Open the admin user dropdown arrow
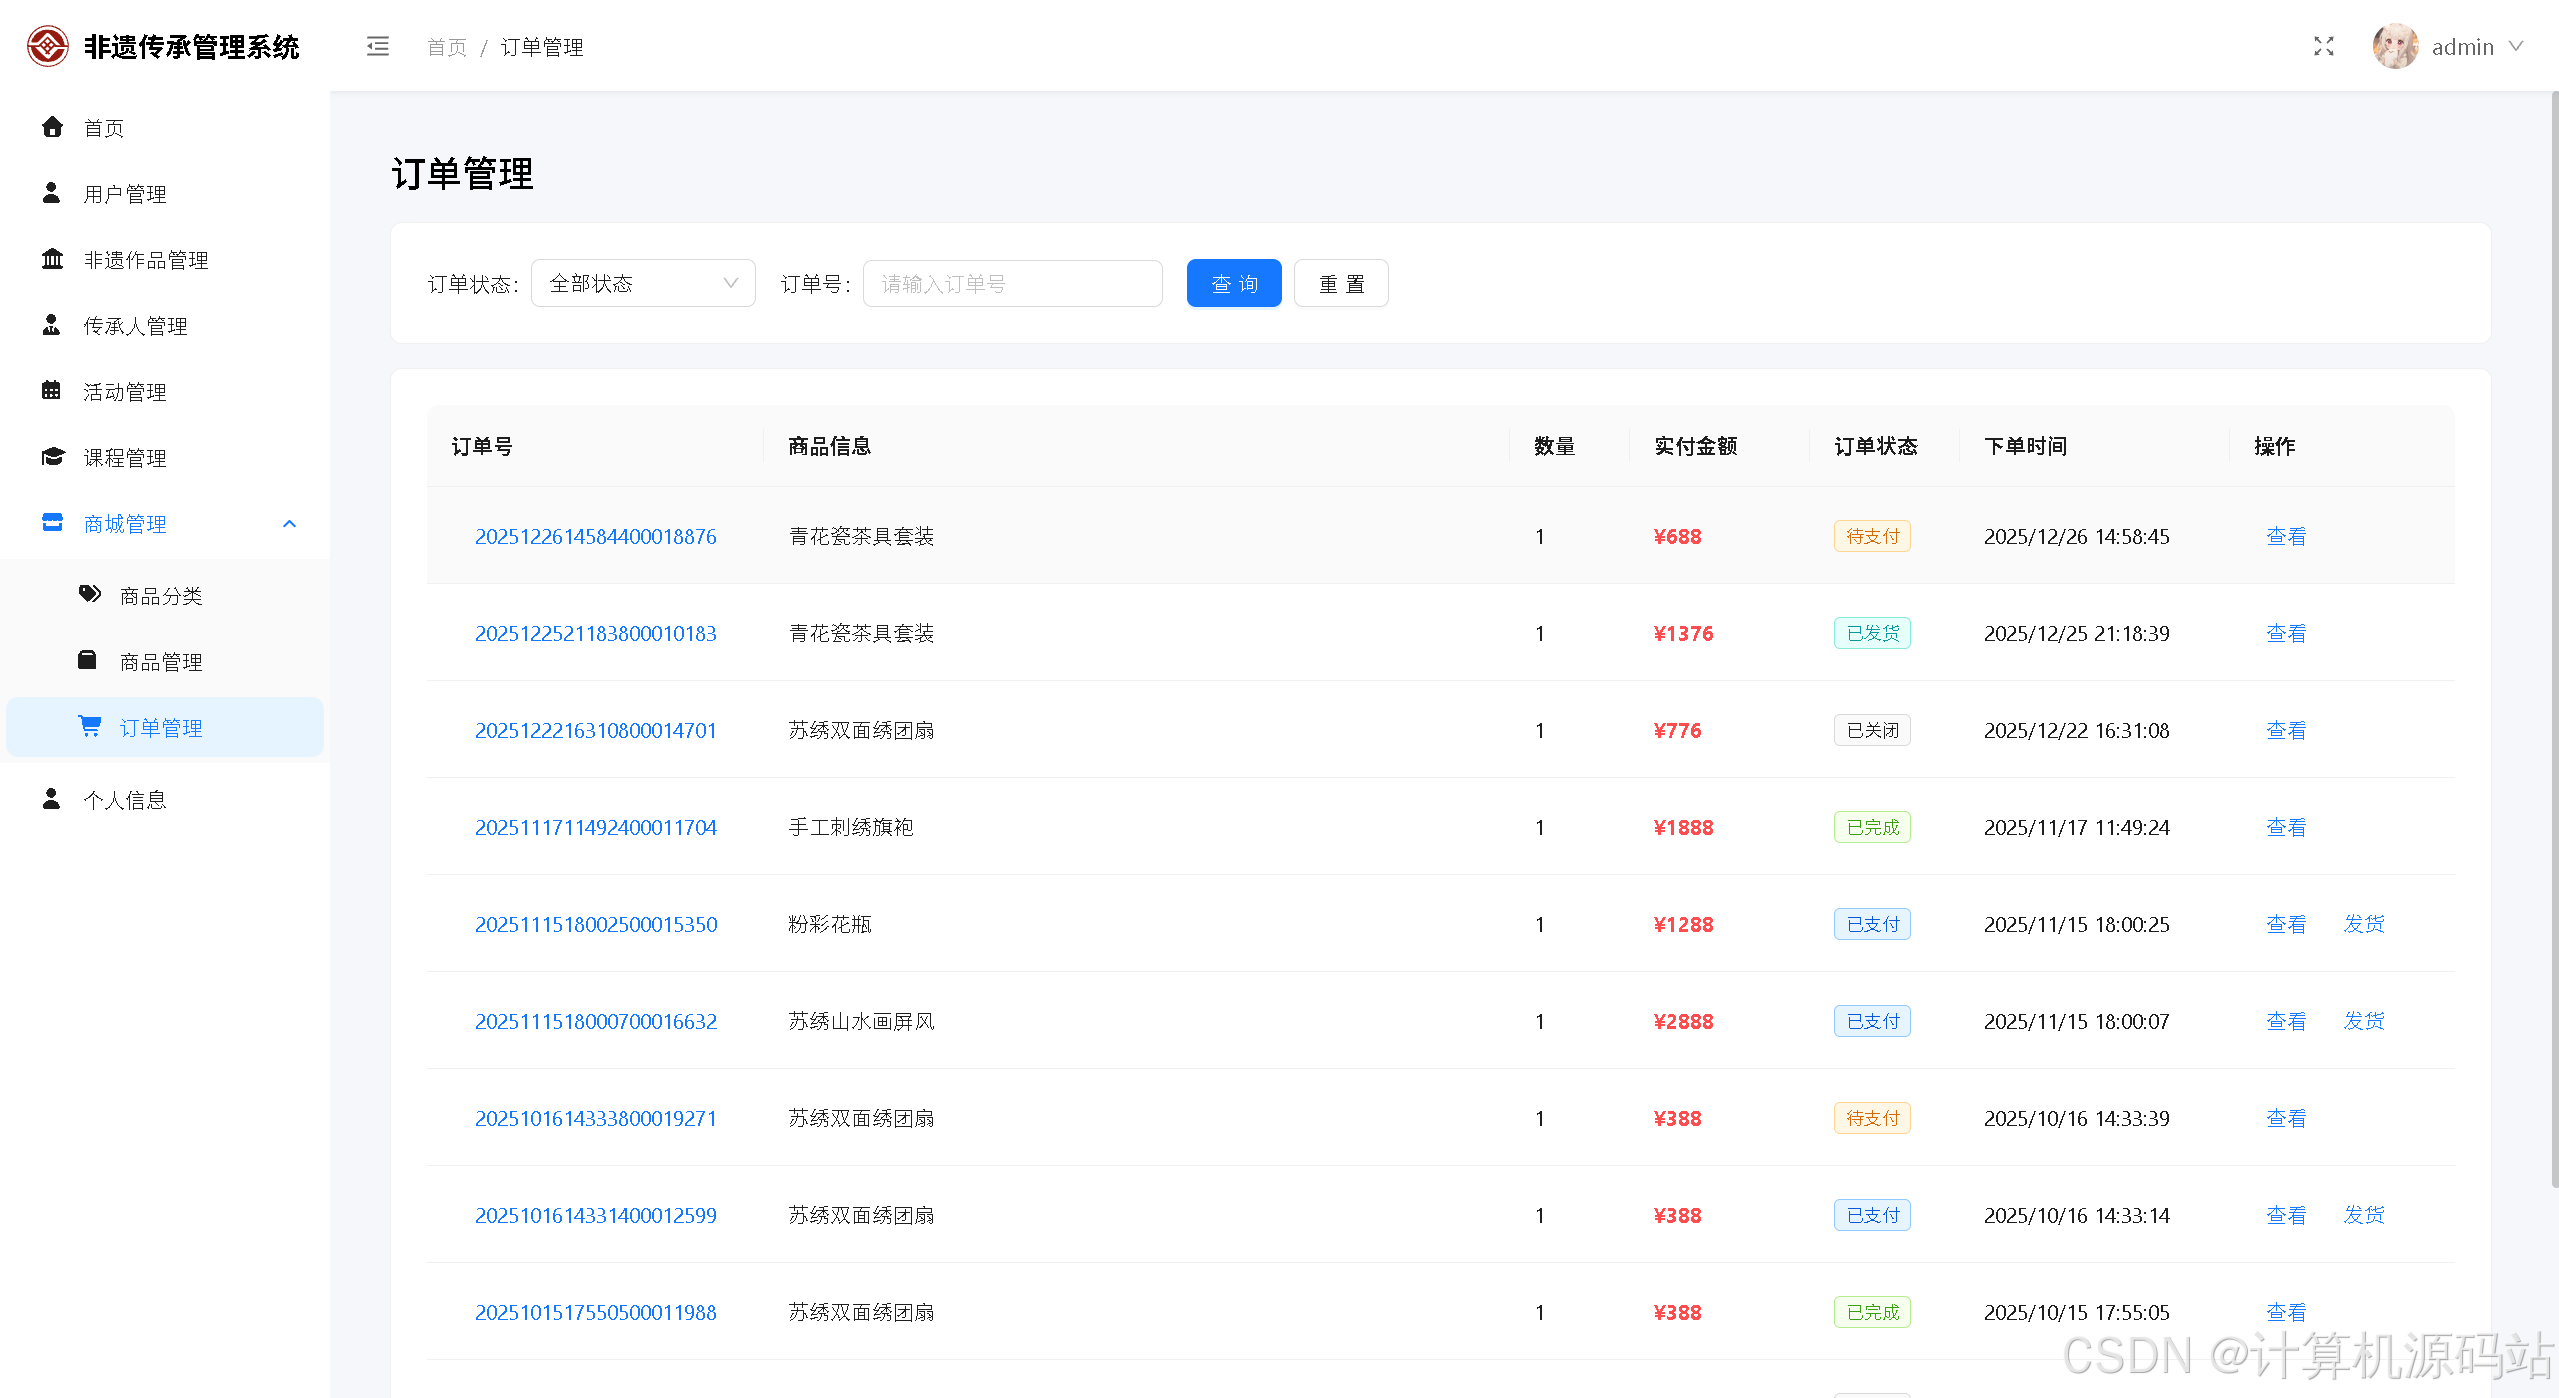 2517,47
